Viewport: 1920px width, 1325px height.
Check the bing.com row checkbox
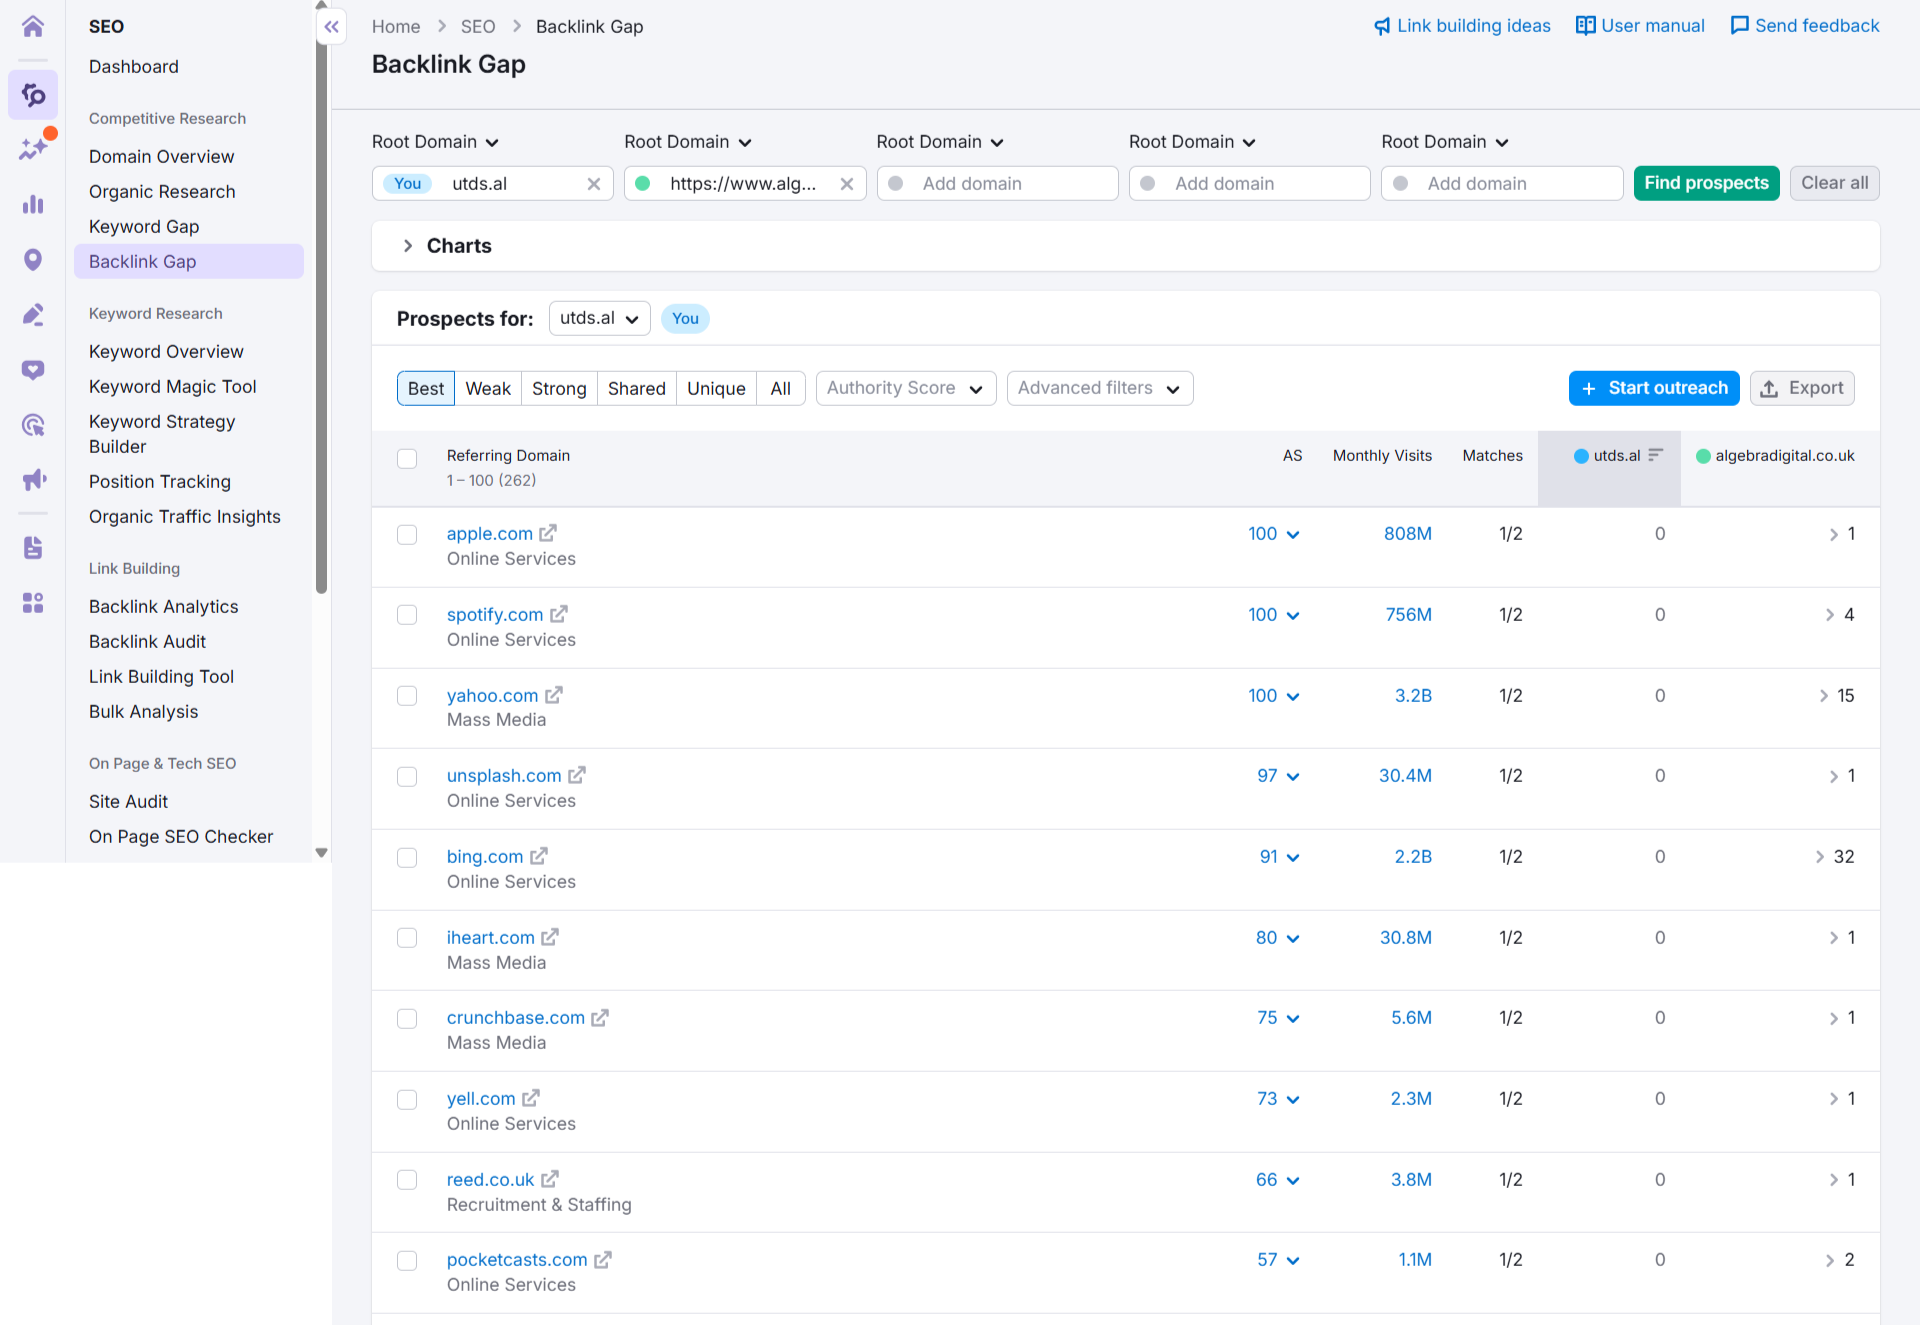tap(407, 858)
